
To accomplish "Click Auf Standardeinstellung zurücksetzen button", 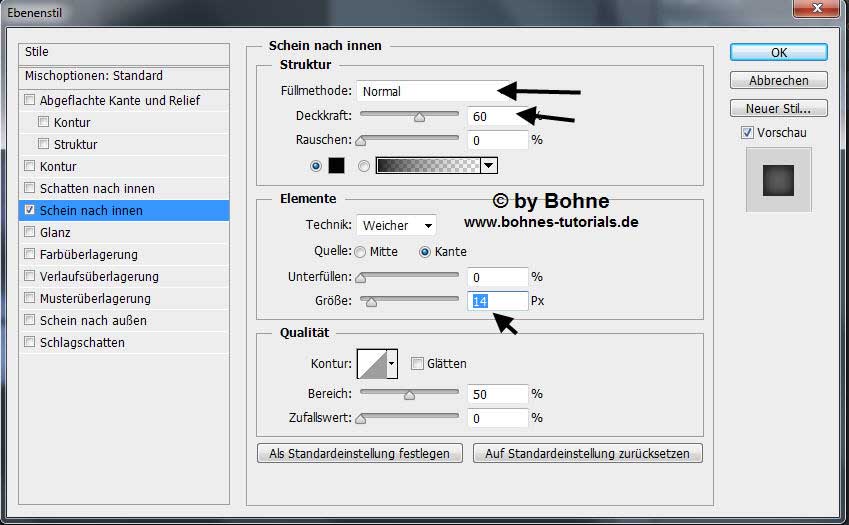I will [x=587, y=454].
